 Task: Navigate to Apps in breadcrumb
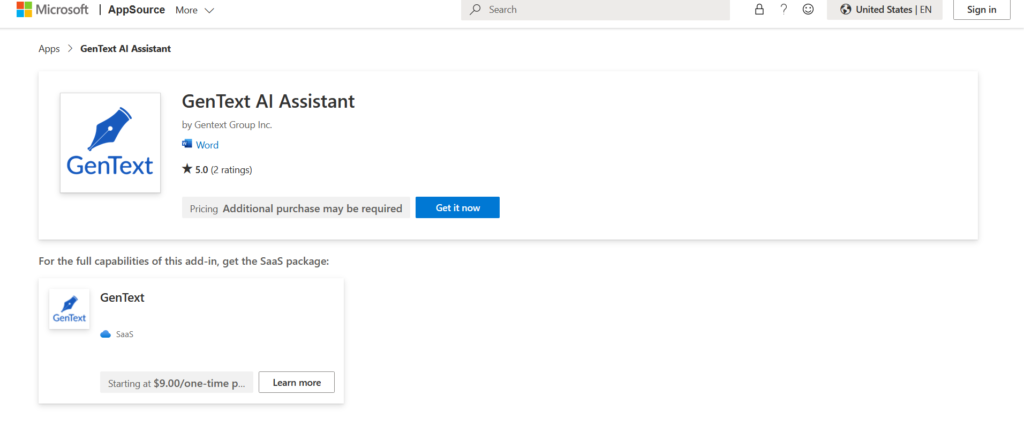(49, 49)
